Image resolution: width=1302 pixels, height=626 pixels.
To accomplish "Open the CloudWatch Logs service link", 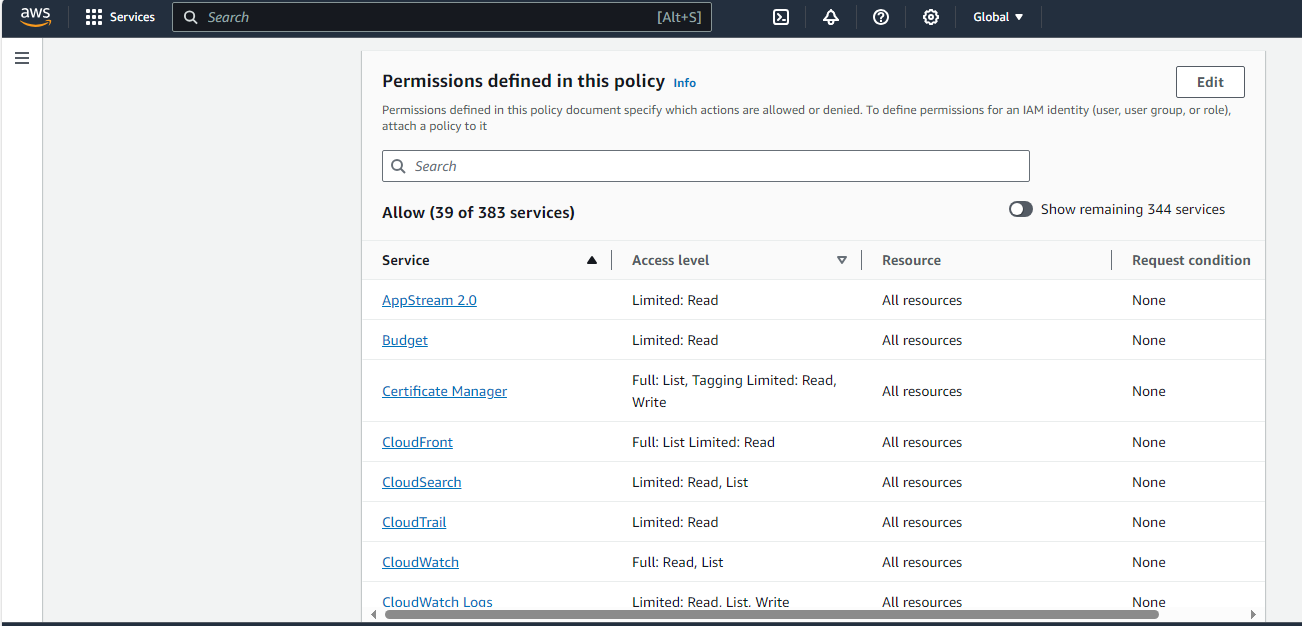I will coord(437,602).
